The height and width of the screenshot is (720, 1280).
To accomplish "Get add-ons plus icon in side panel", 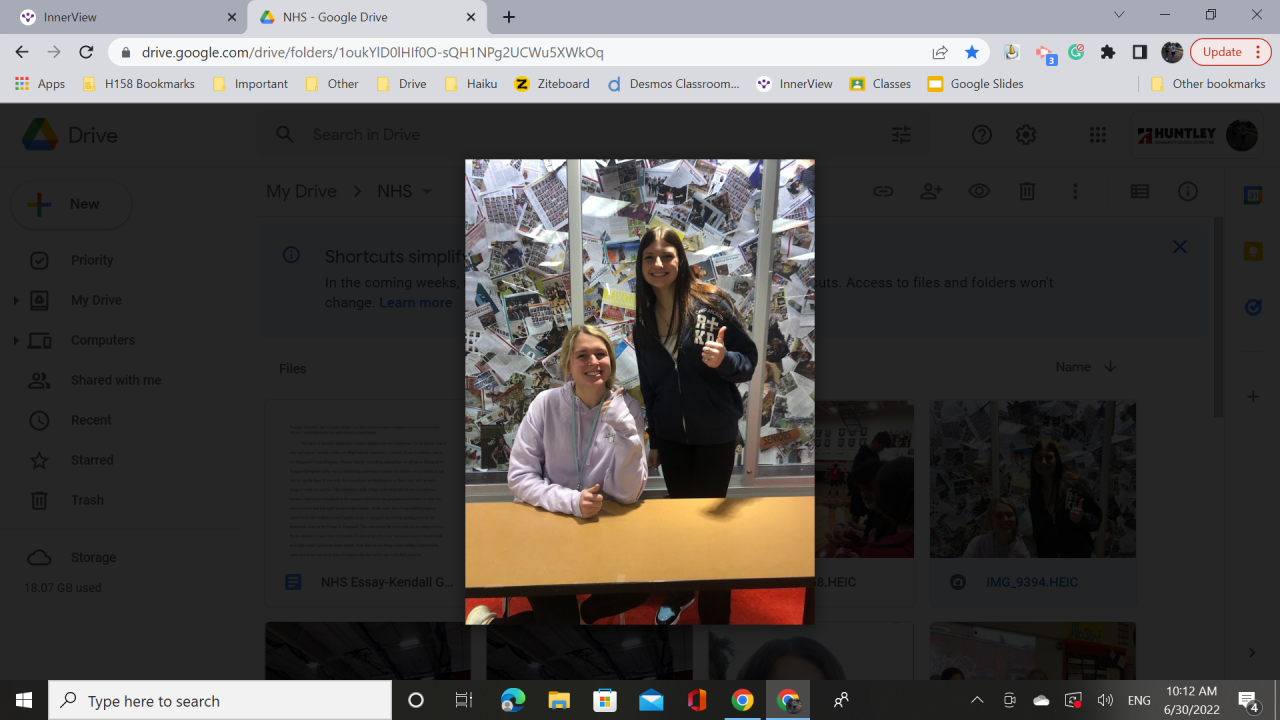I will (1253, 397).
